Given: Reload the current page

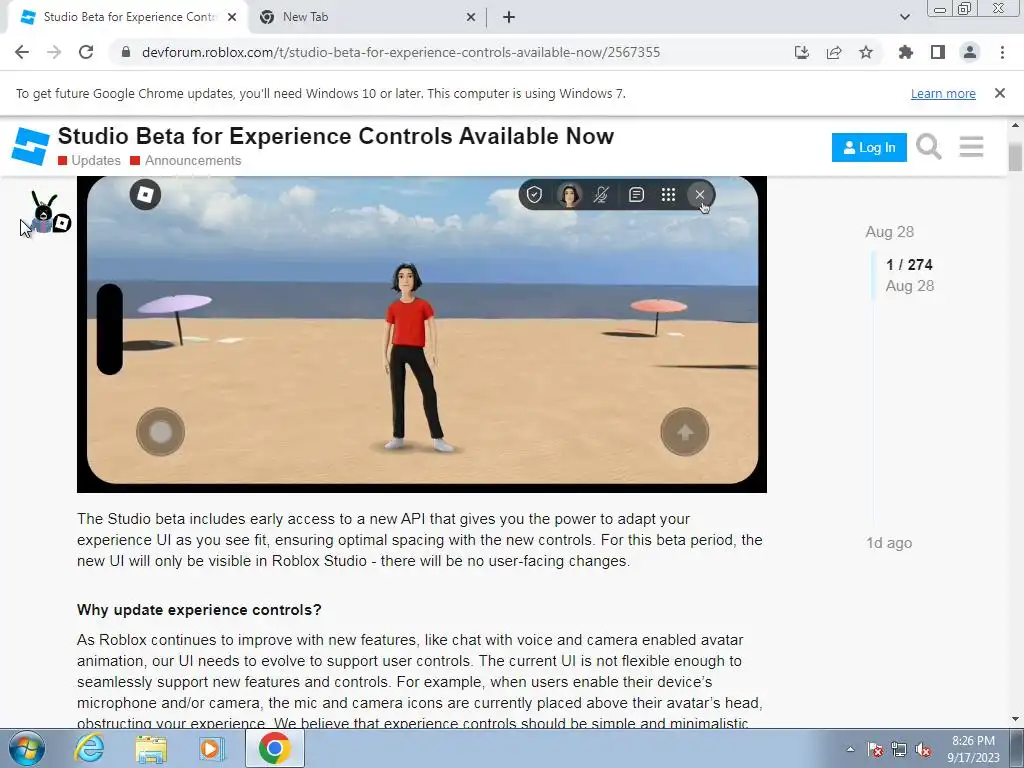Looking at the screenshot, I should click(x=86, y=52).
